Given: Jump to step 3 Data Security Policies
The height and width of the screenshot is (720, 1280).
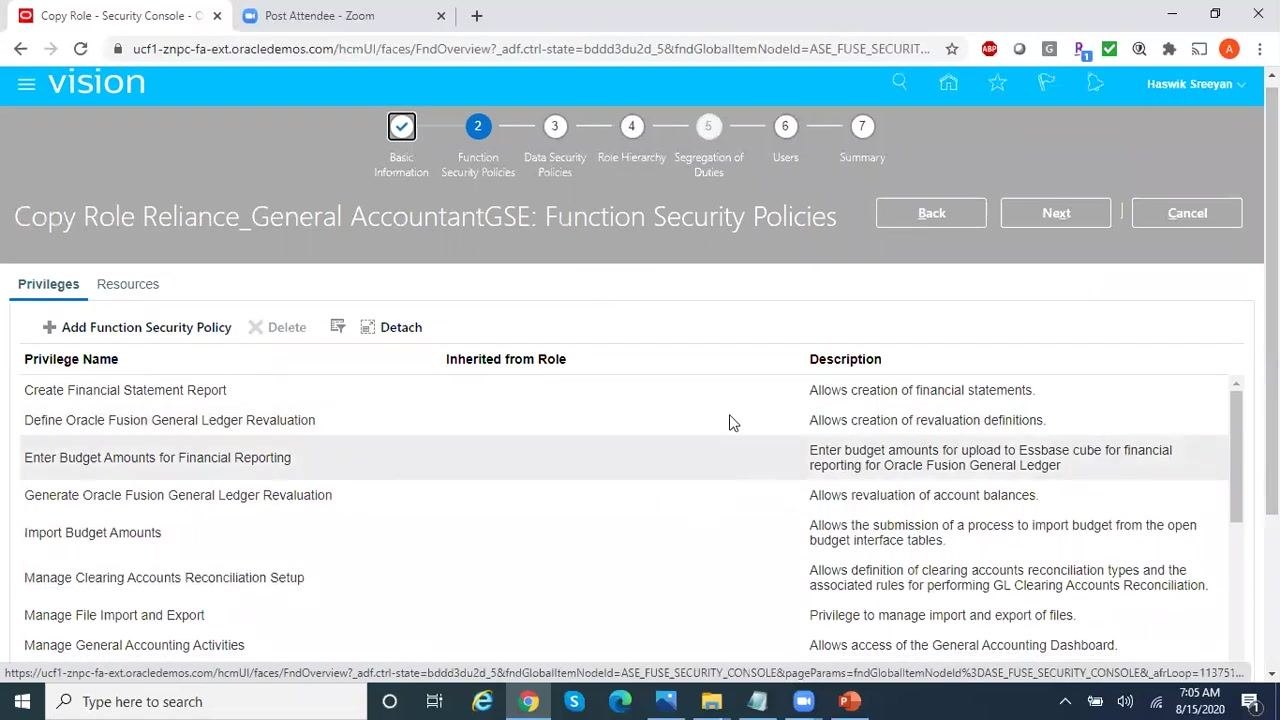Looking at the screenshot, I should click(x=555, y=127).
